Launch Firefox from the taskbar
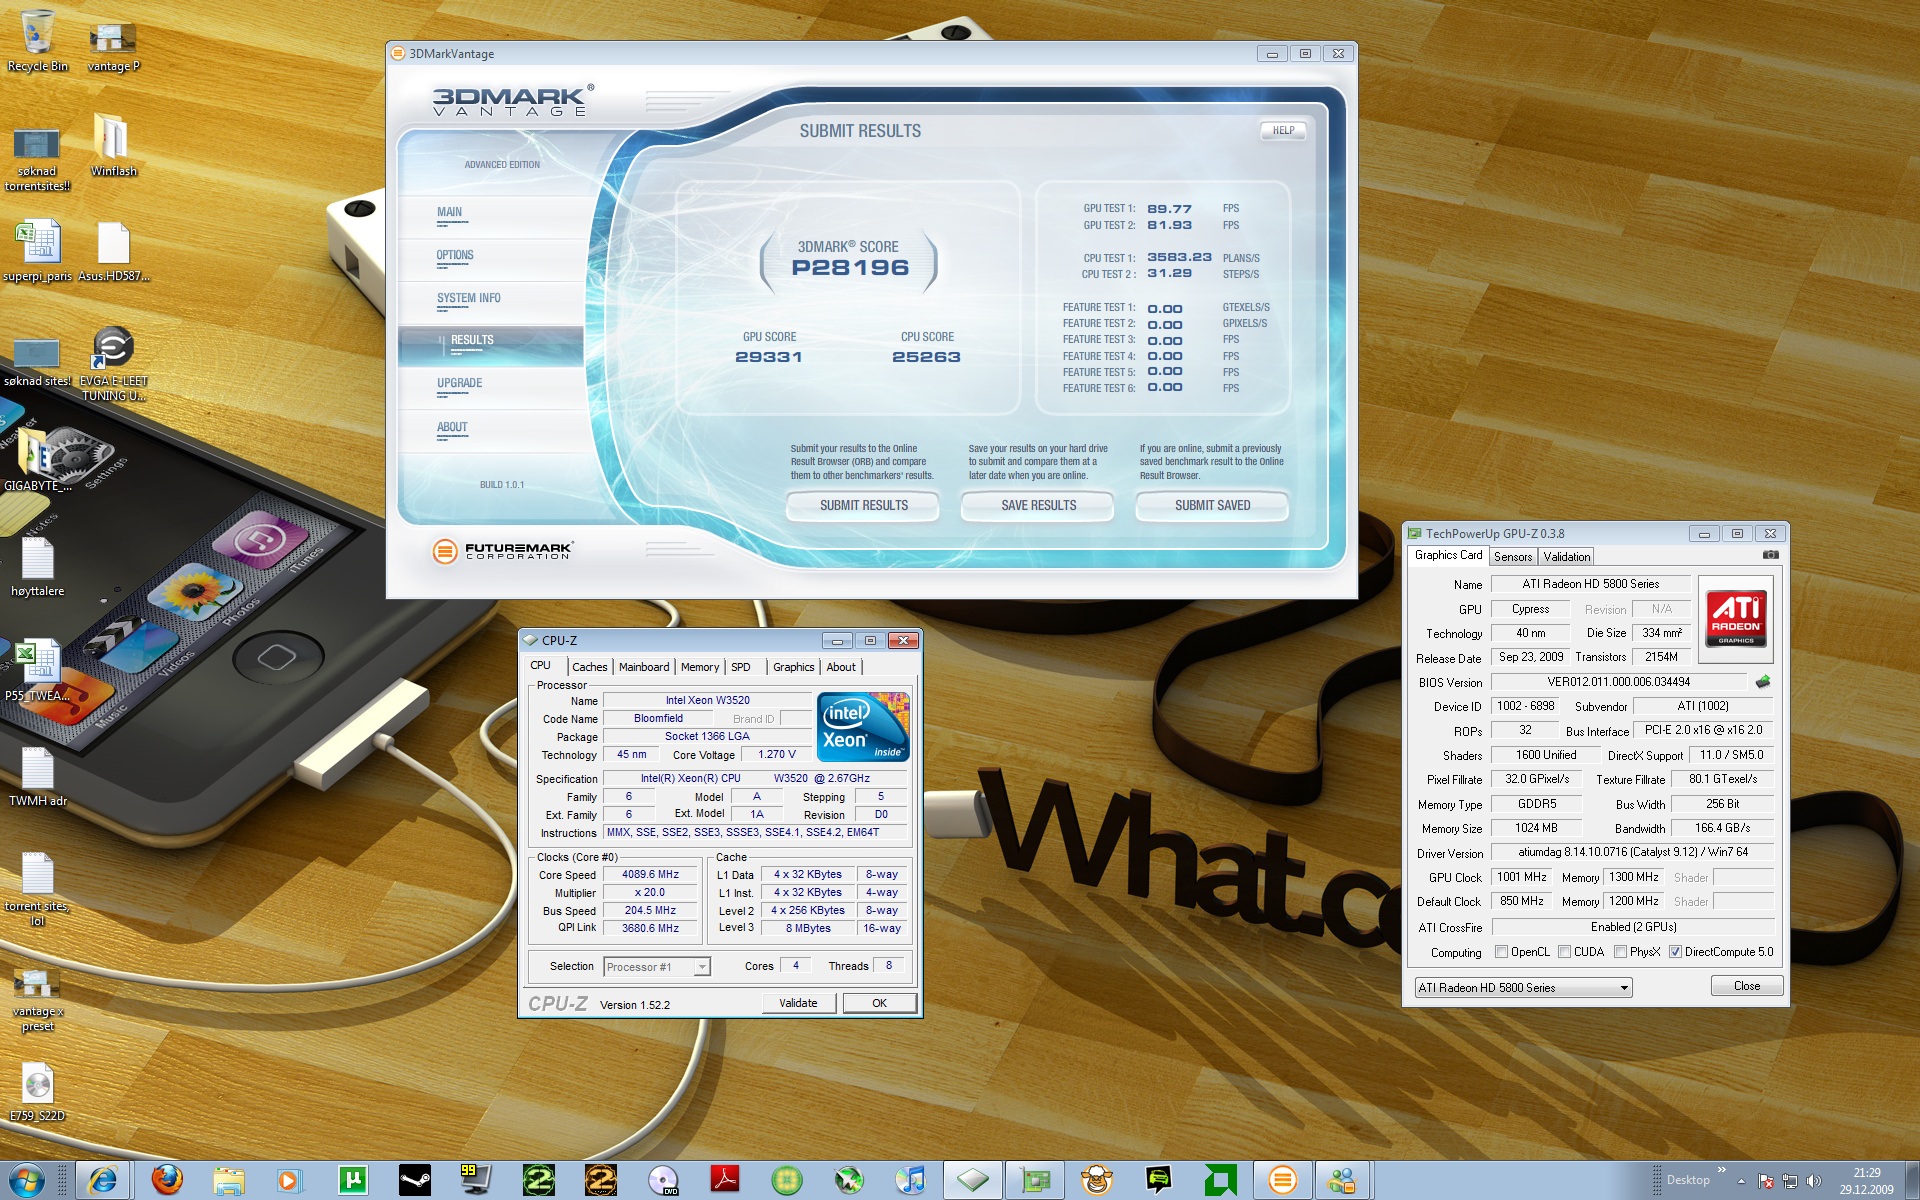Screen dimensions: 1920x1200 point(167,1181)
